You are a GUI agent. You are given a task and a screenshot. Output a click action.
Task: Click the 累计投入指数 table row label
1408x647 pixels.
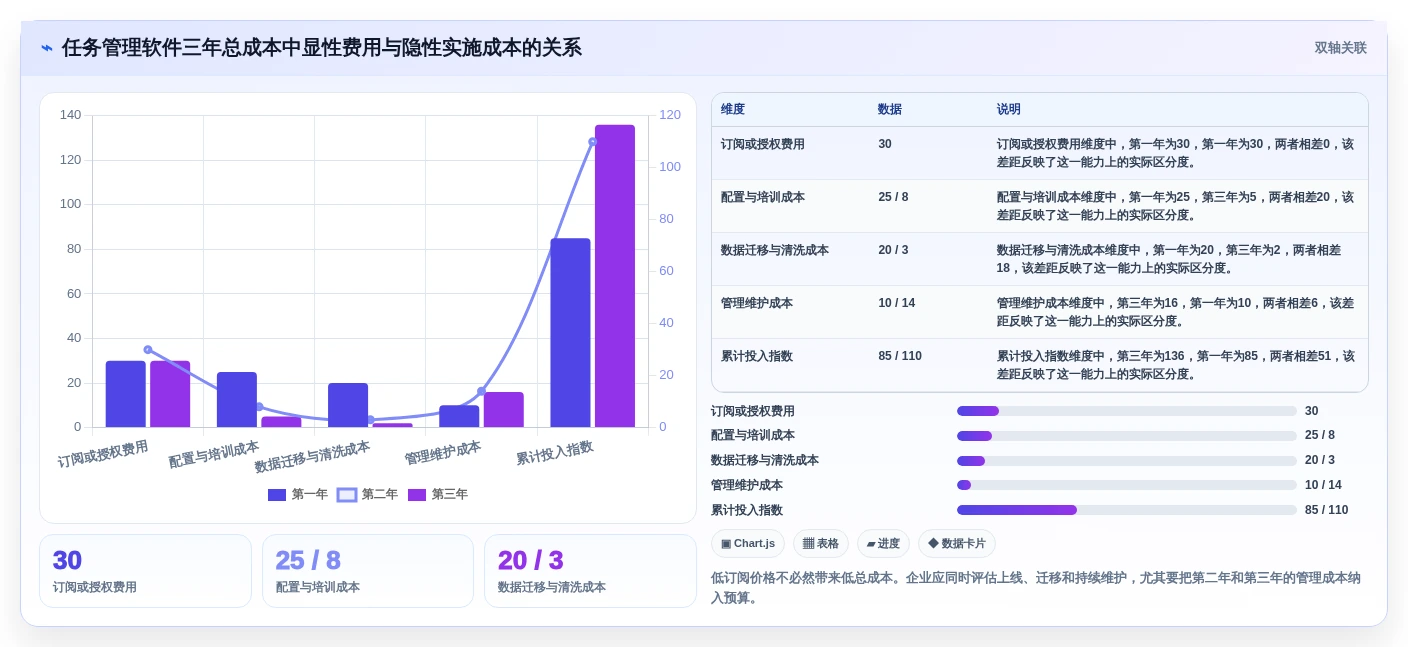[757, 356]
